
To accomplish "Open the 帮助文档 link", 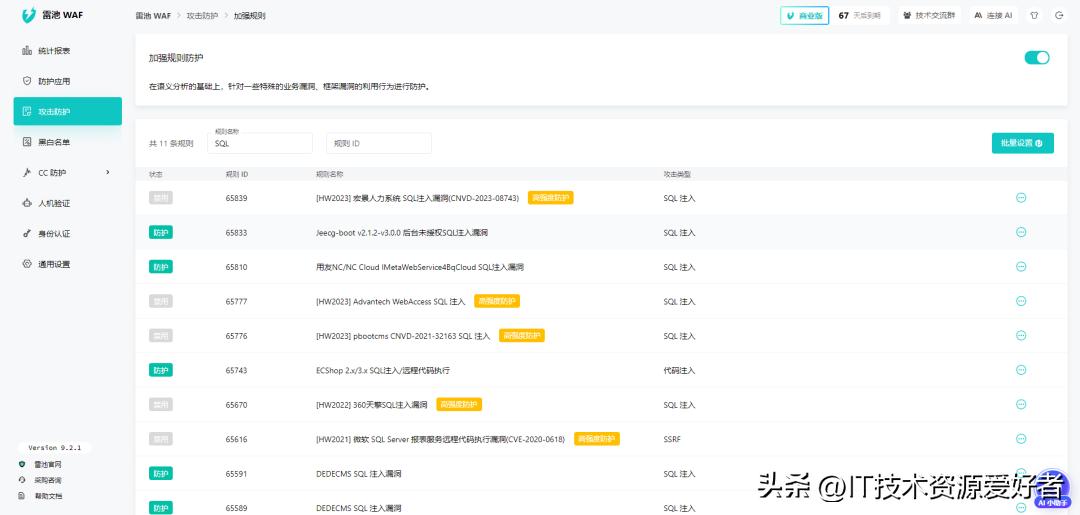I will coord(48,496).
